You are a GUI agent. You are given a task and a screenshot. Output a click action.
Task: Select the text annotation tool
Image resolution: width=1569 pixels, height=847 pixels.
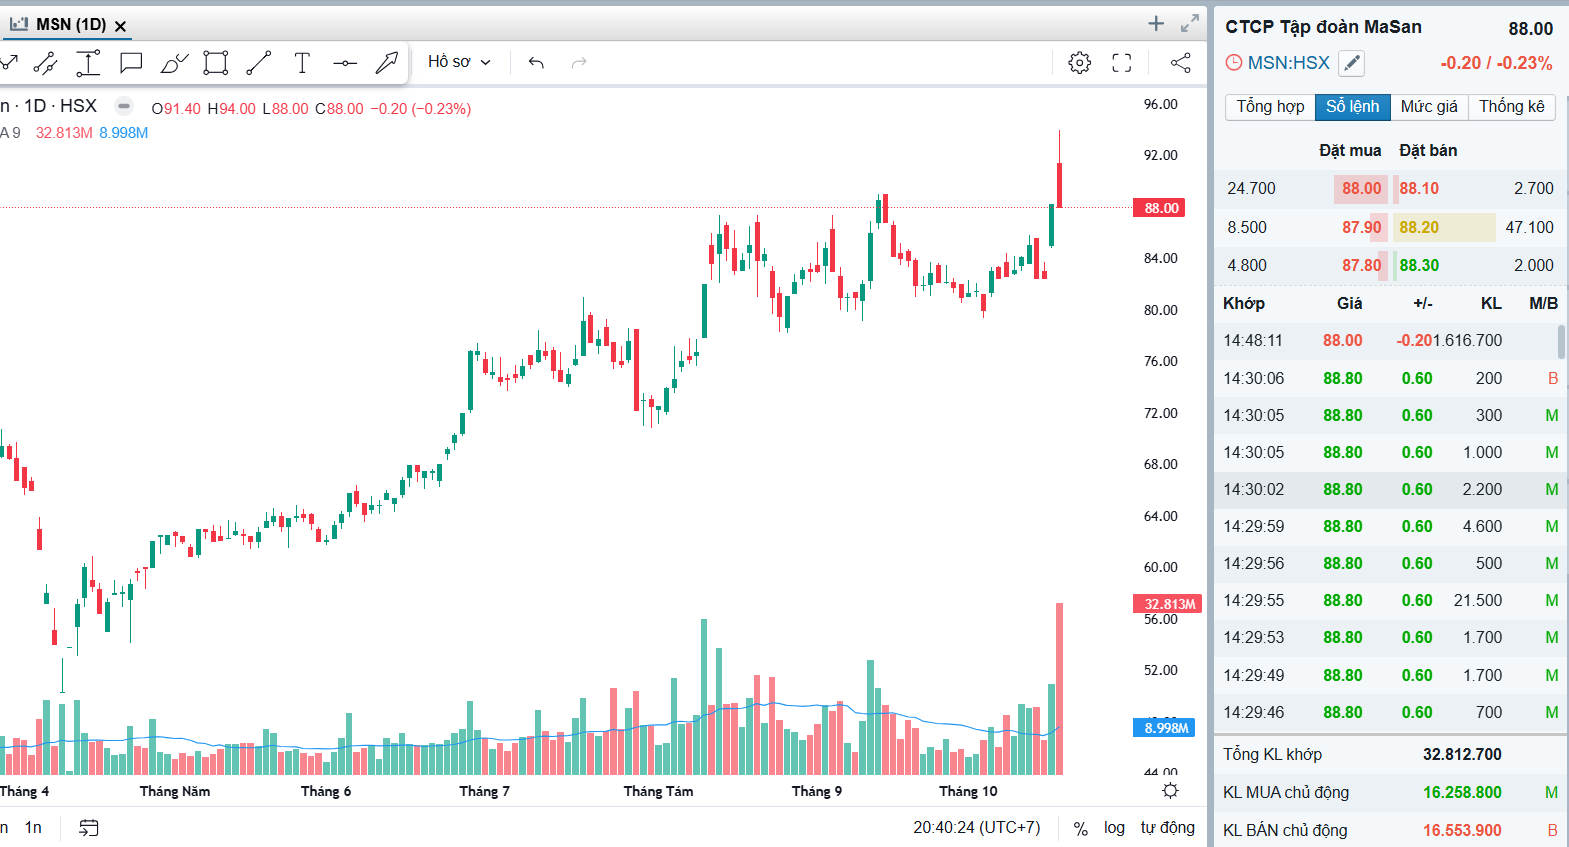click(302, 63)
